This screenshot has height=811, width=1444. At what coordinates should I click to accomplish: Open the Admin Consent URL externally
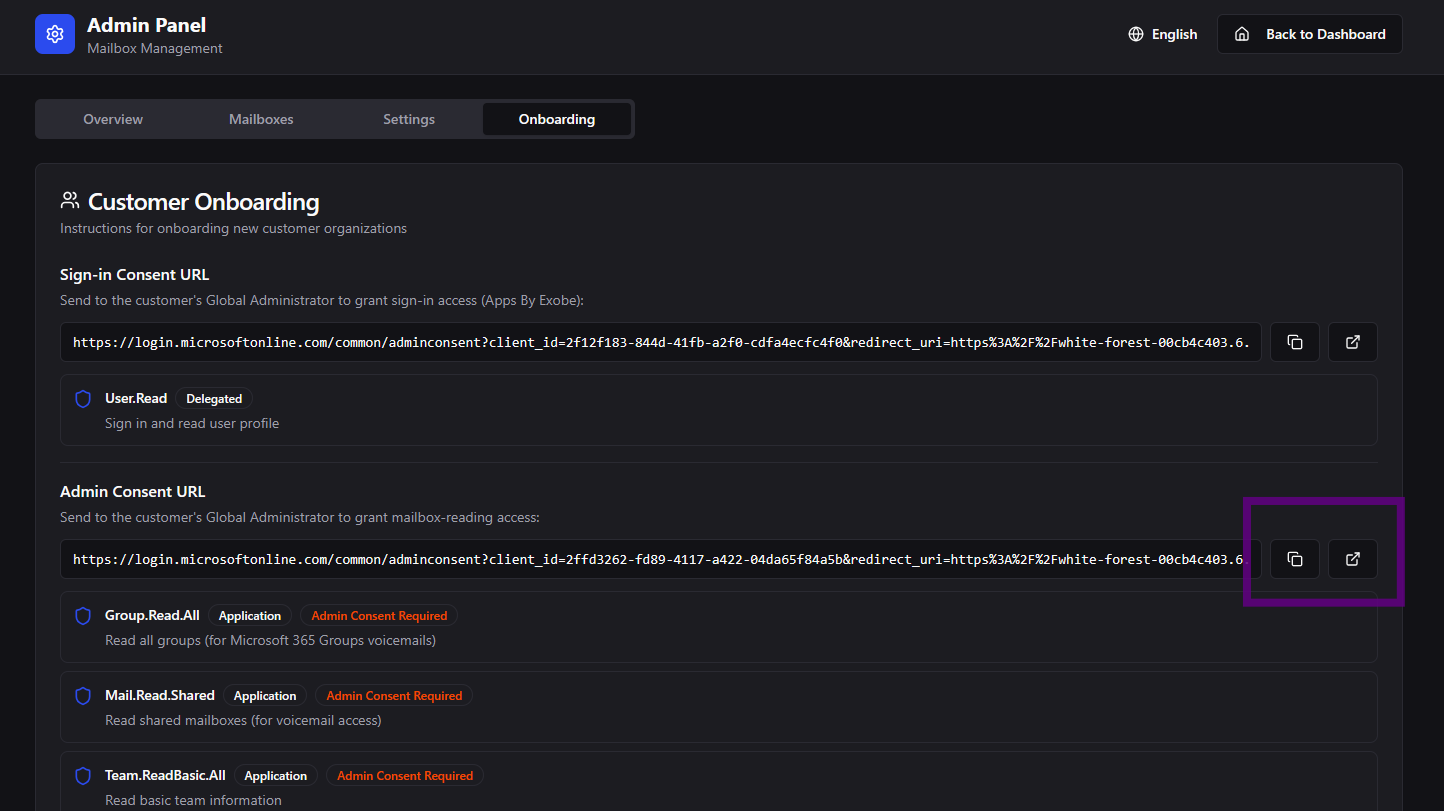pos(1353,559)
